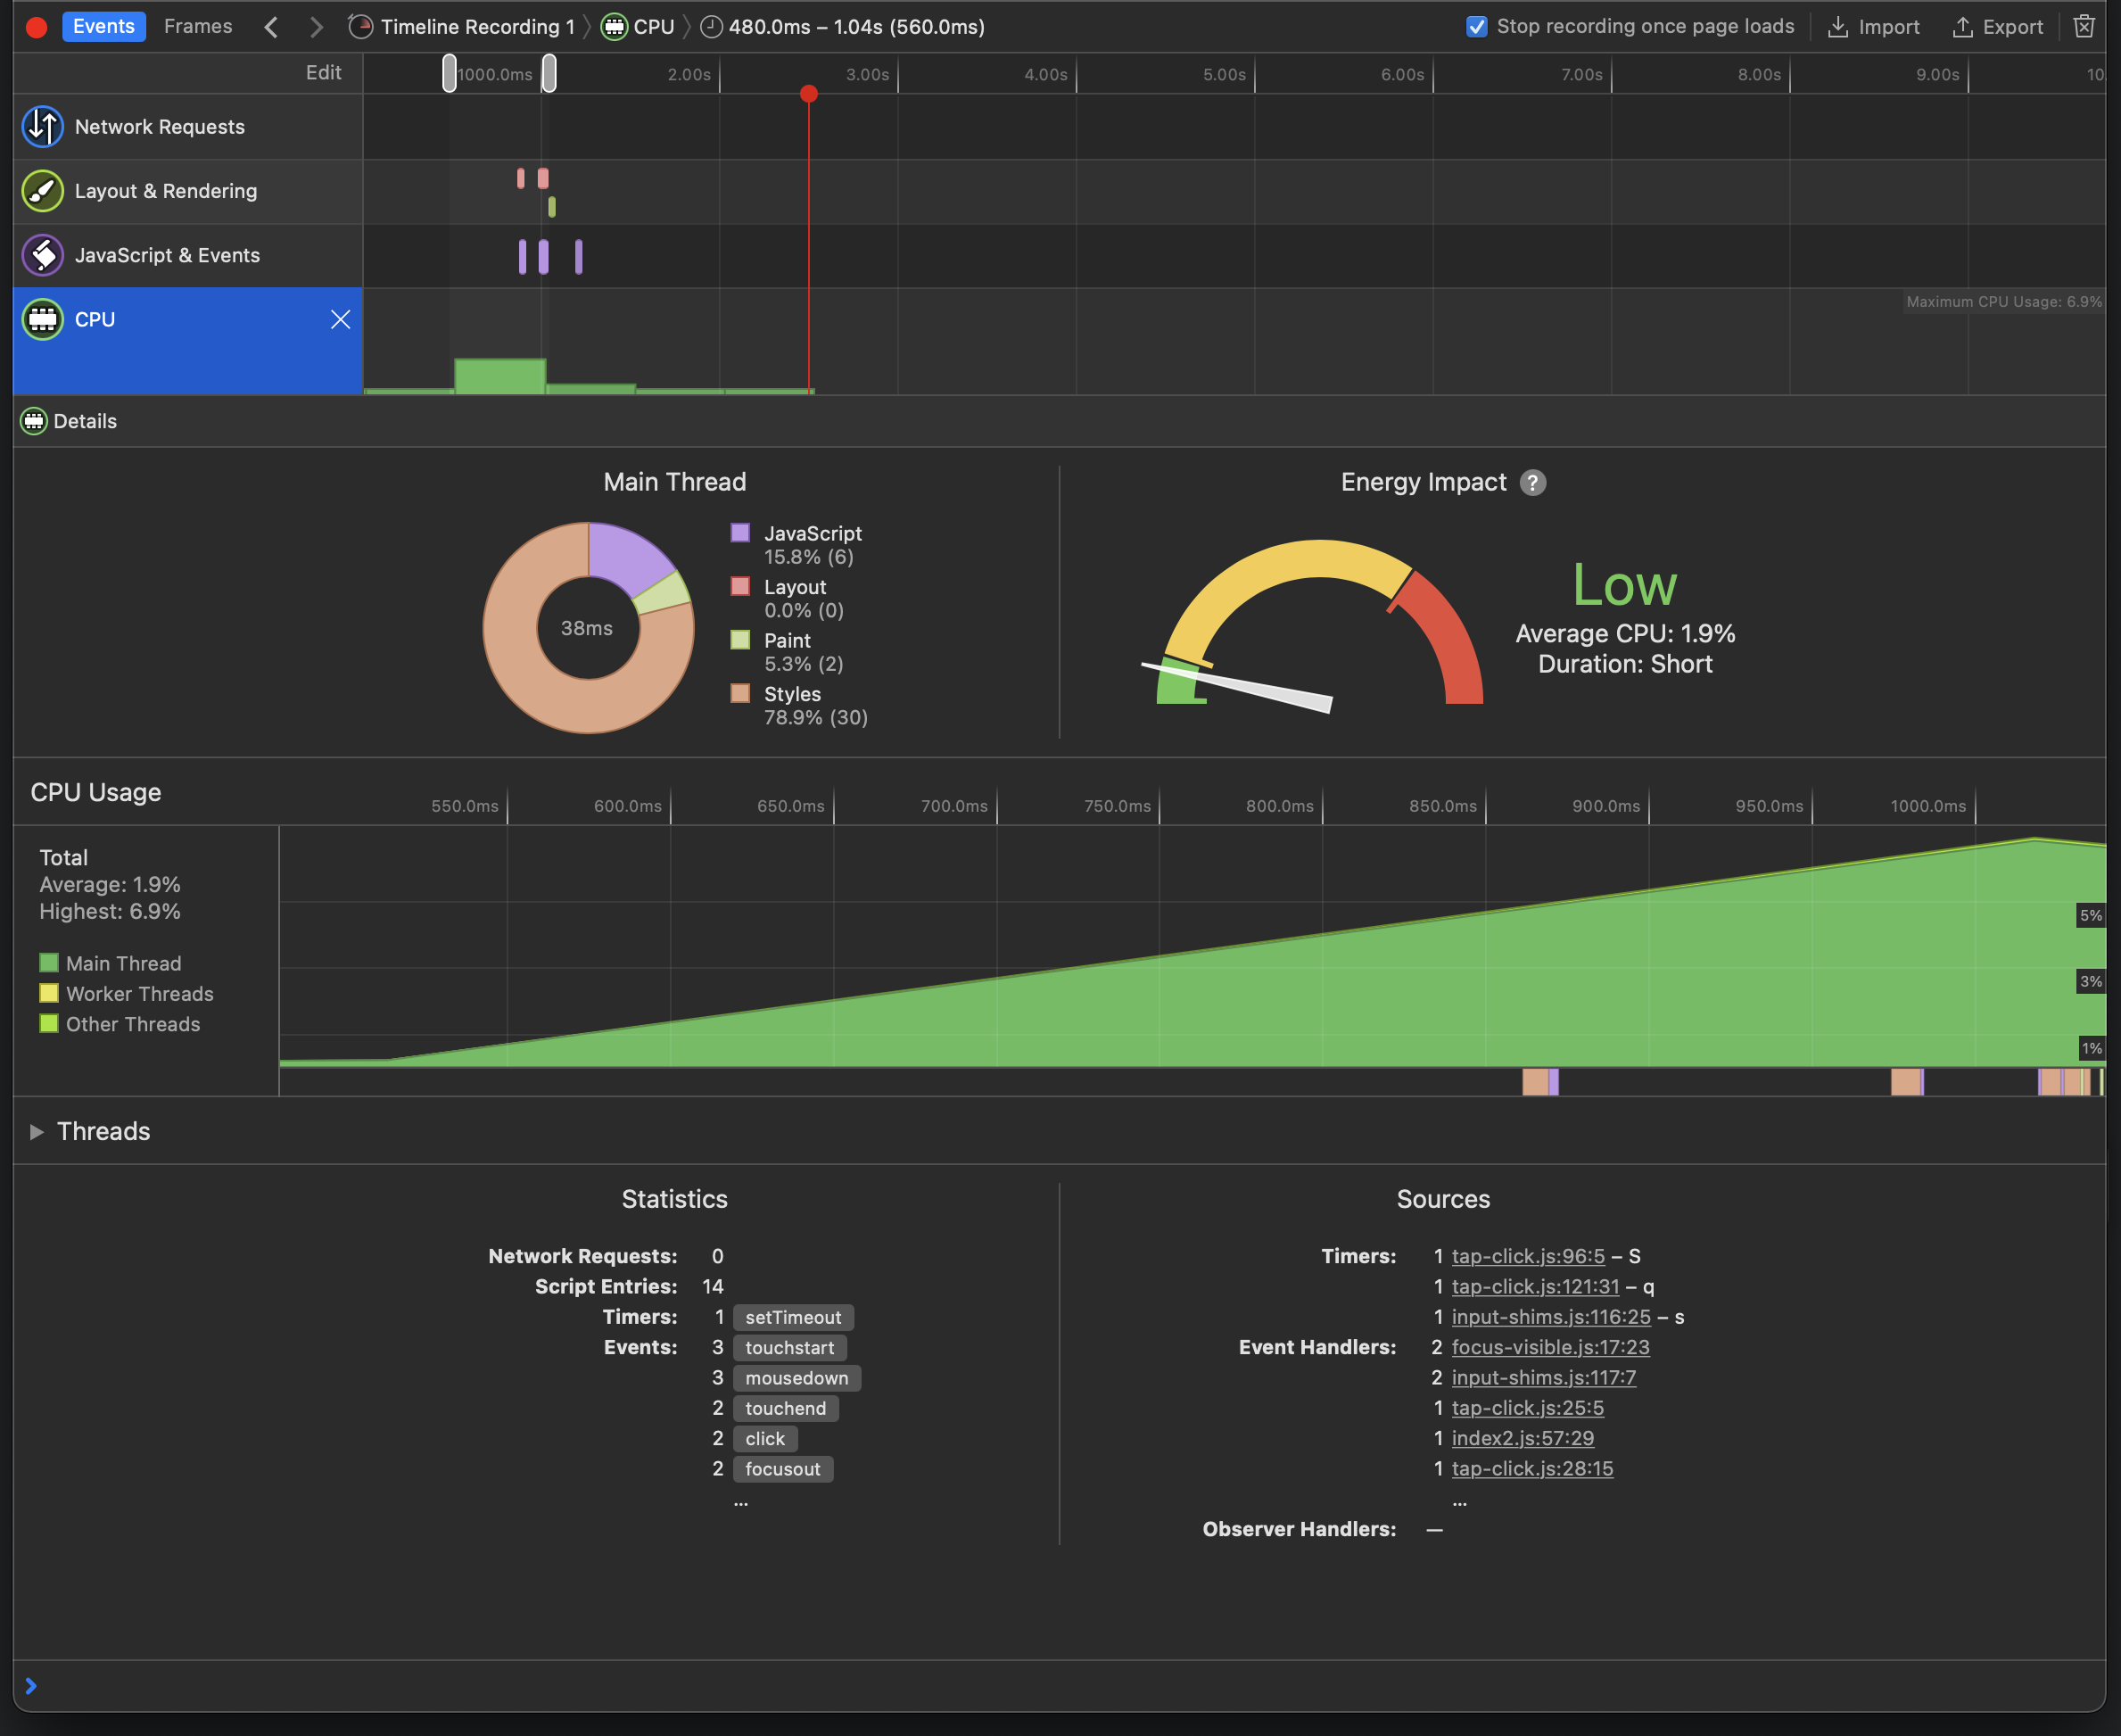Open tap-click.js:25:5 source link
Viewport: 2121px width, 1736px height.
[1527, 1408]
